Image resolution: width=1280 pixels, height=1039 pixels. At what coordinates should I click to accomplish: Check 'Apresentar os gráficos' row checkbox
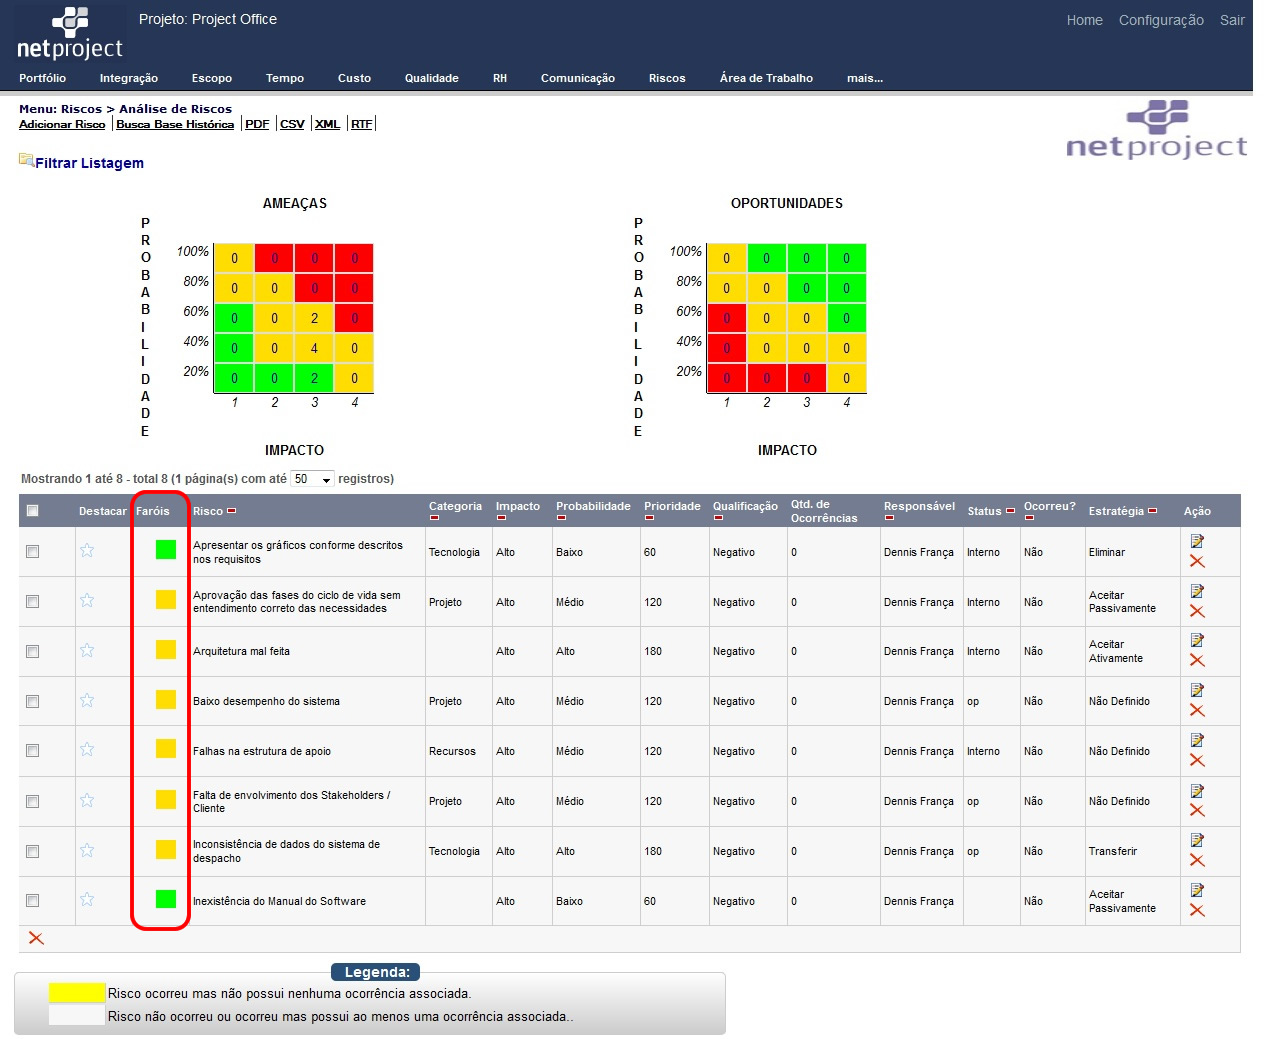pyautogui.click(x=32, y=551)
